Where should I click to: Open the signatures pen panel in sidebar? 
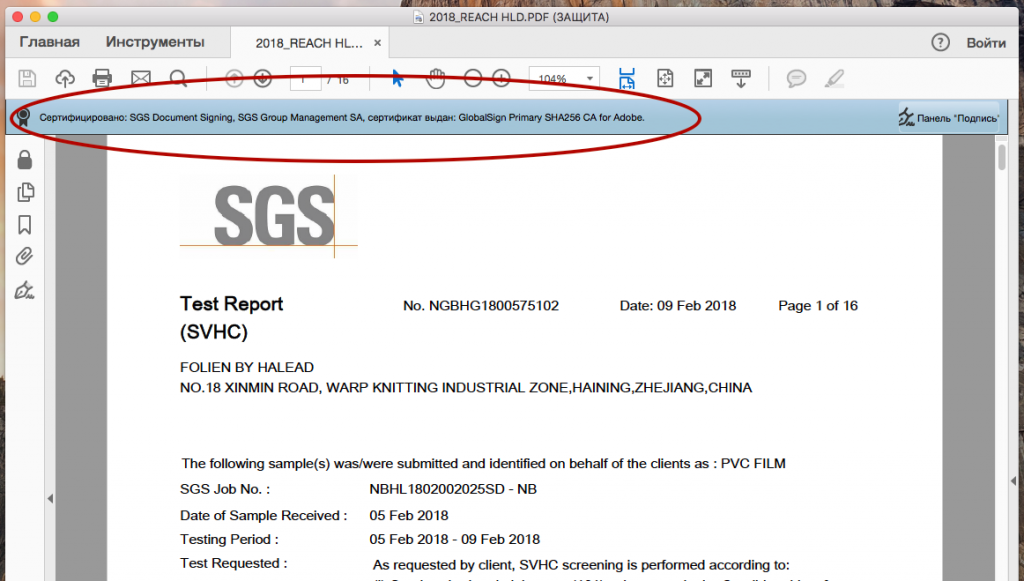(x=25, y=291)
